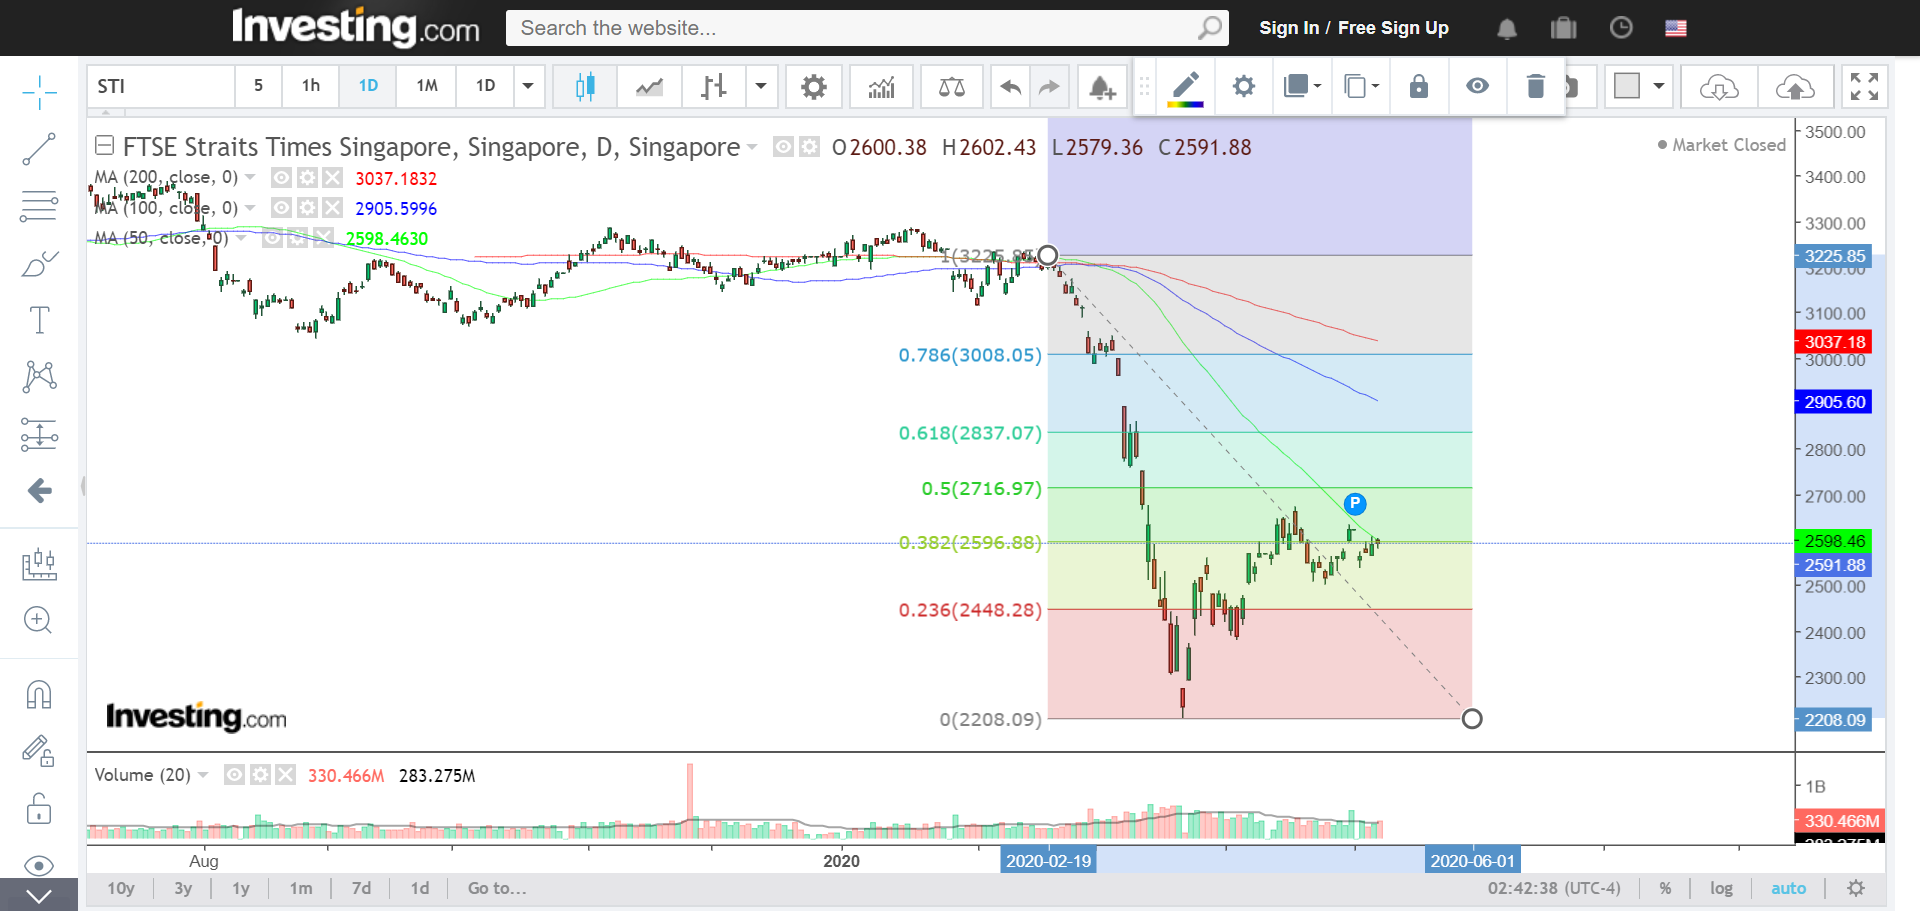This screenshot has width=1920, height=911.
Task: Click the Free Sign Up link
Action: (1393, 28)
